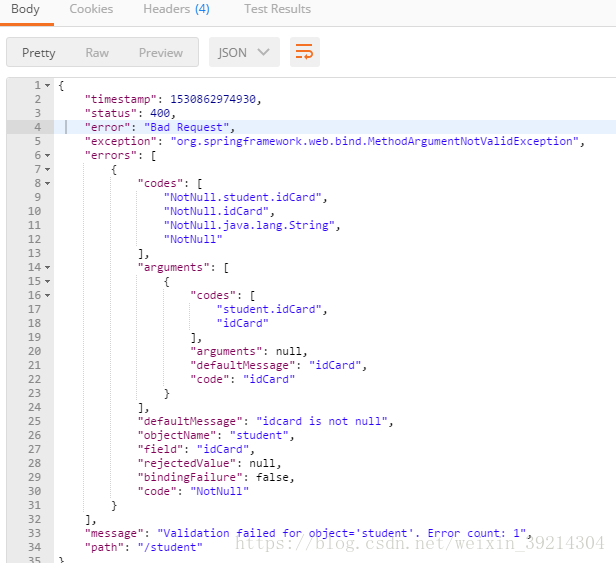Collapse the error object fold arrow on line 7
Viewport: 616px width, 563px height.
click(x=47, y=170)
